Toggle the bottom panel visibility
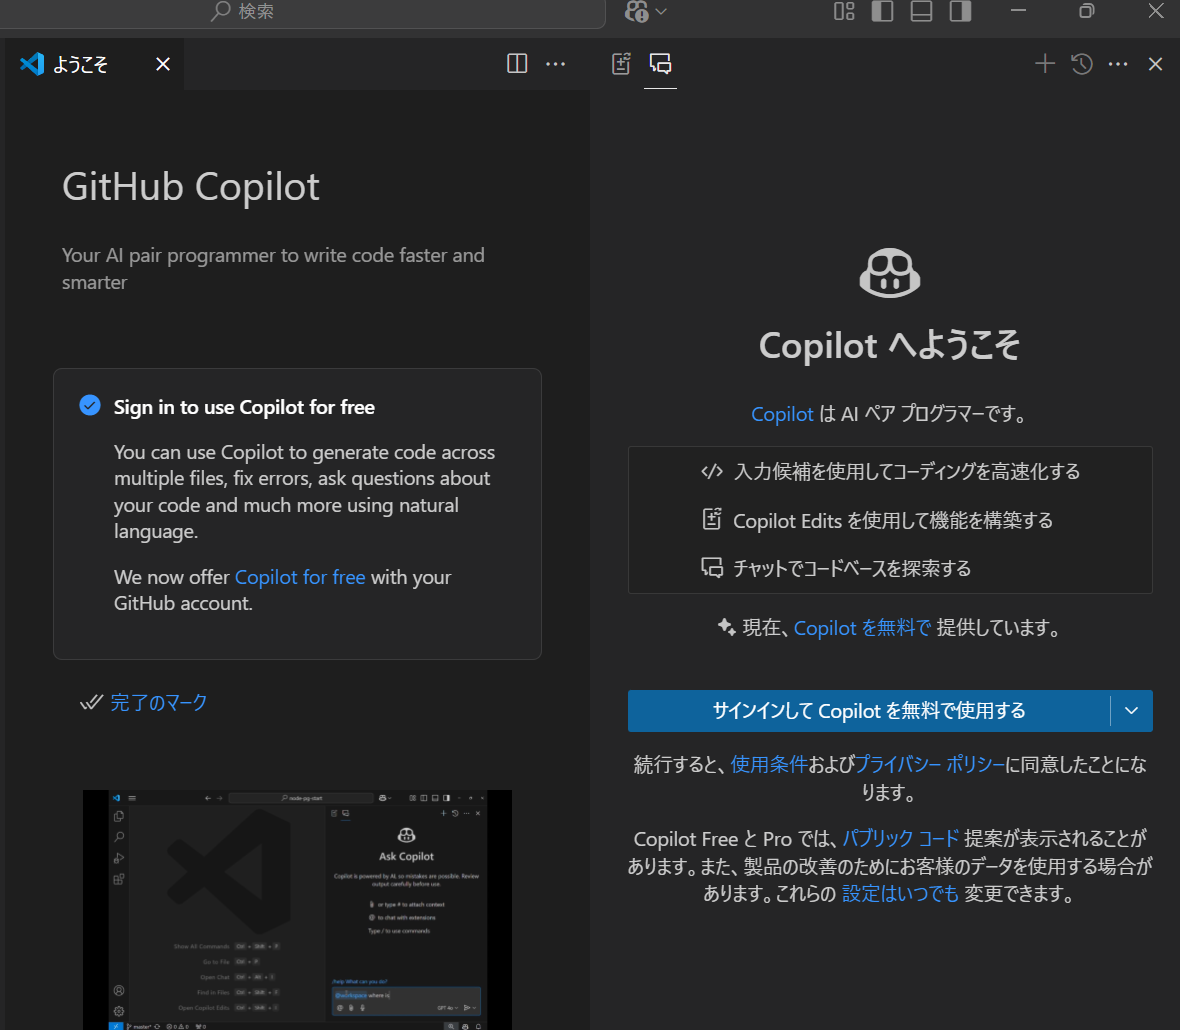 [921, 12]
